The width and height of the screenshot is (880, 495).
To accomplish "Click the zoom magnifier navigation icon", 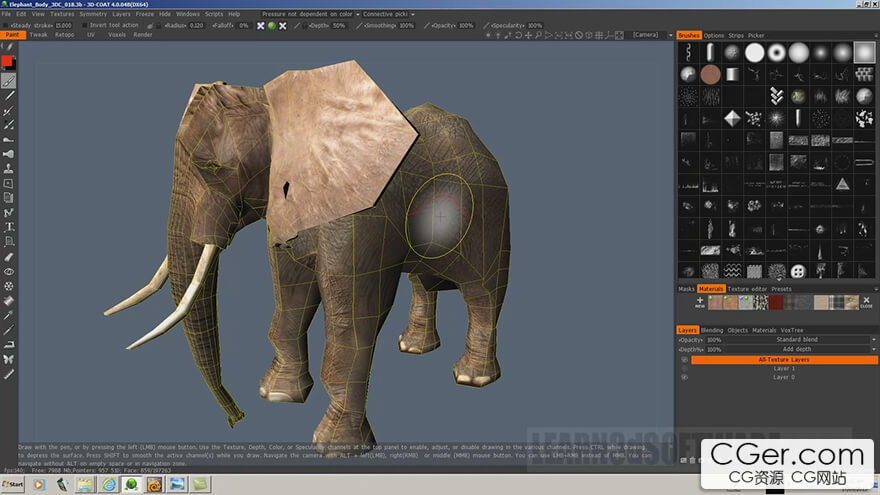I will pos(538,35).
